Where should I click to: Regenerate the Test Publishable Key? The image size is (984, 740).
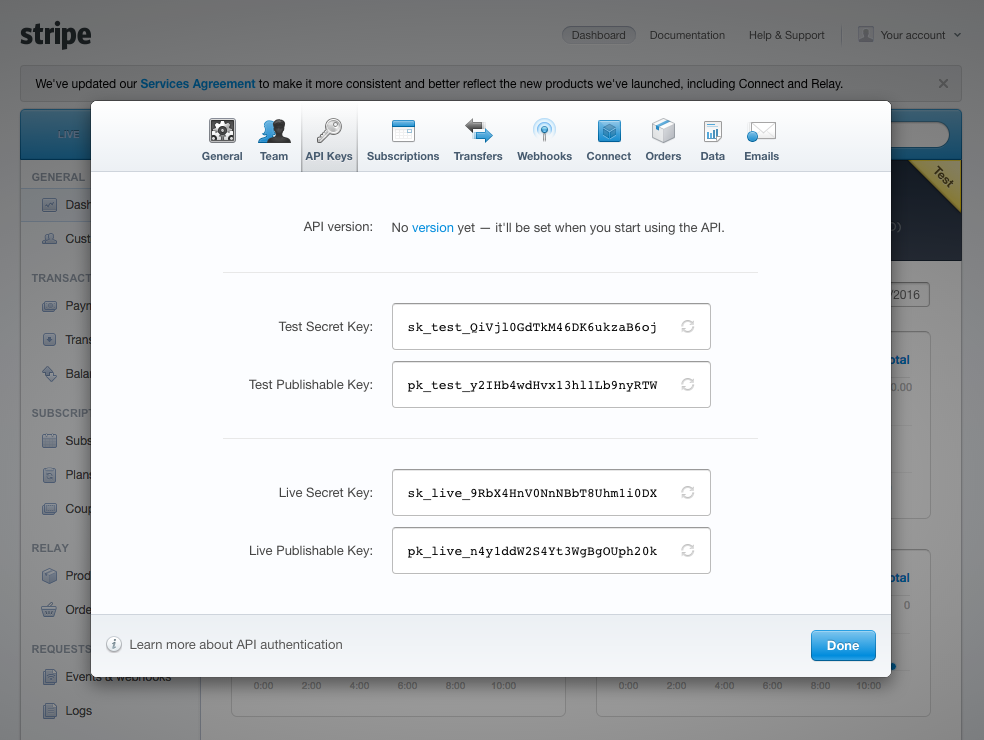(688, 385)
